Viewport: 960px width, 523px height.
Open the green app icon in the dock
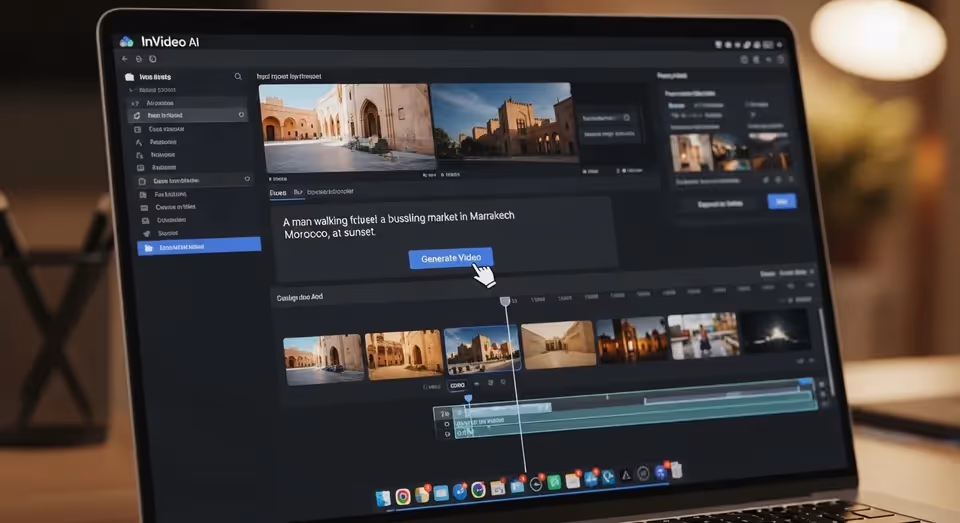(555, 483)
